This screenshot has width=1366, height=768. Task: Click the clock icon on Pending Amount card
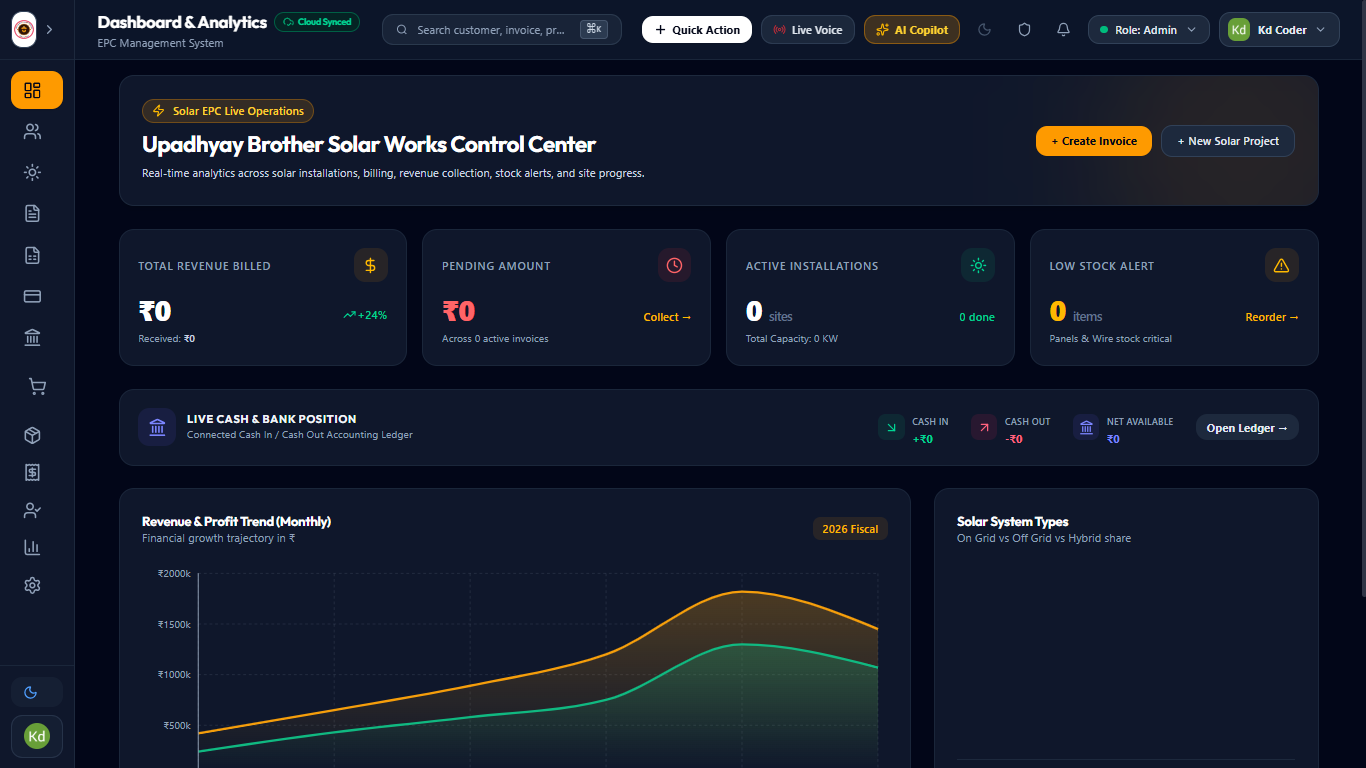click(x=675, y=265)
